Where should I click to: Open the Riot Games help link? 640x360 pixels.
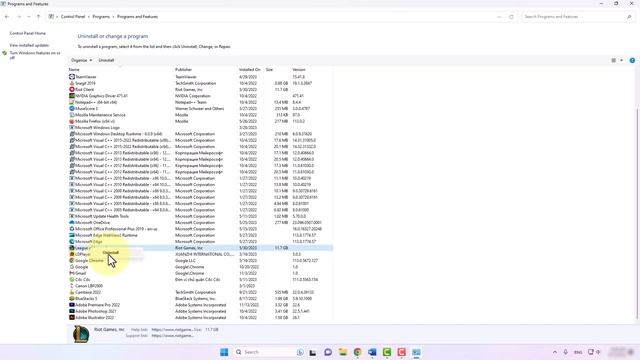(x=172, y=329)
